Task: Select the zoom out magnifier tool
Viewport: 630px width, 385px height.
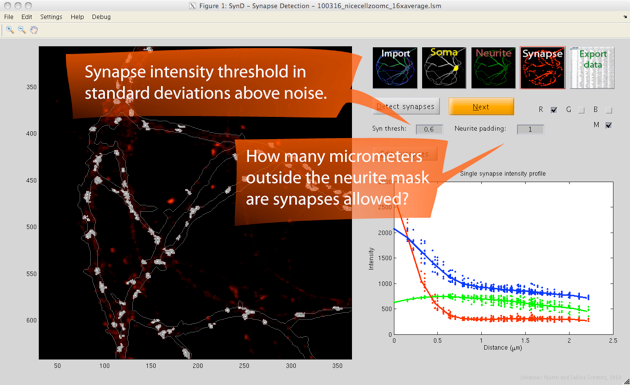Action: click(22, 30)
